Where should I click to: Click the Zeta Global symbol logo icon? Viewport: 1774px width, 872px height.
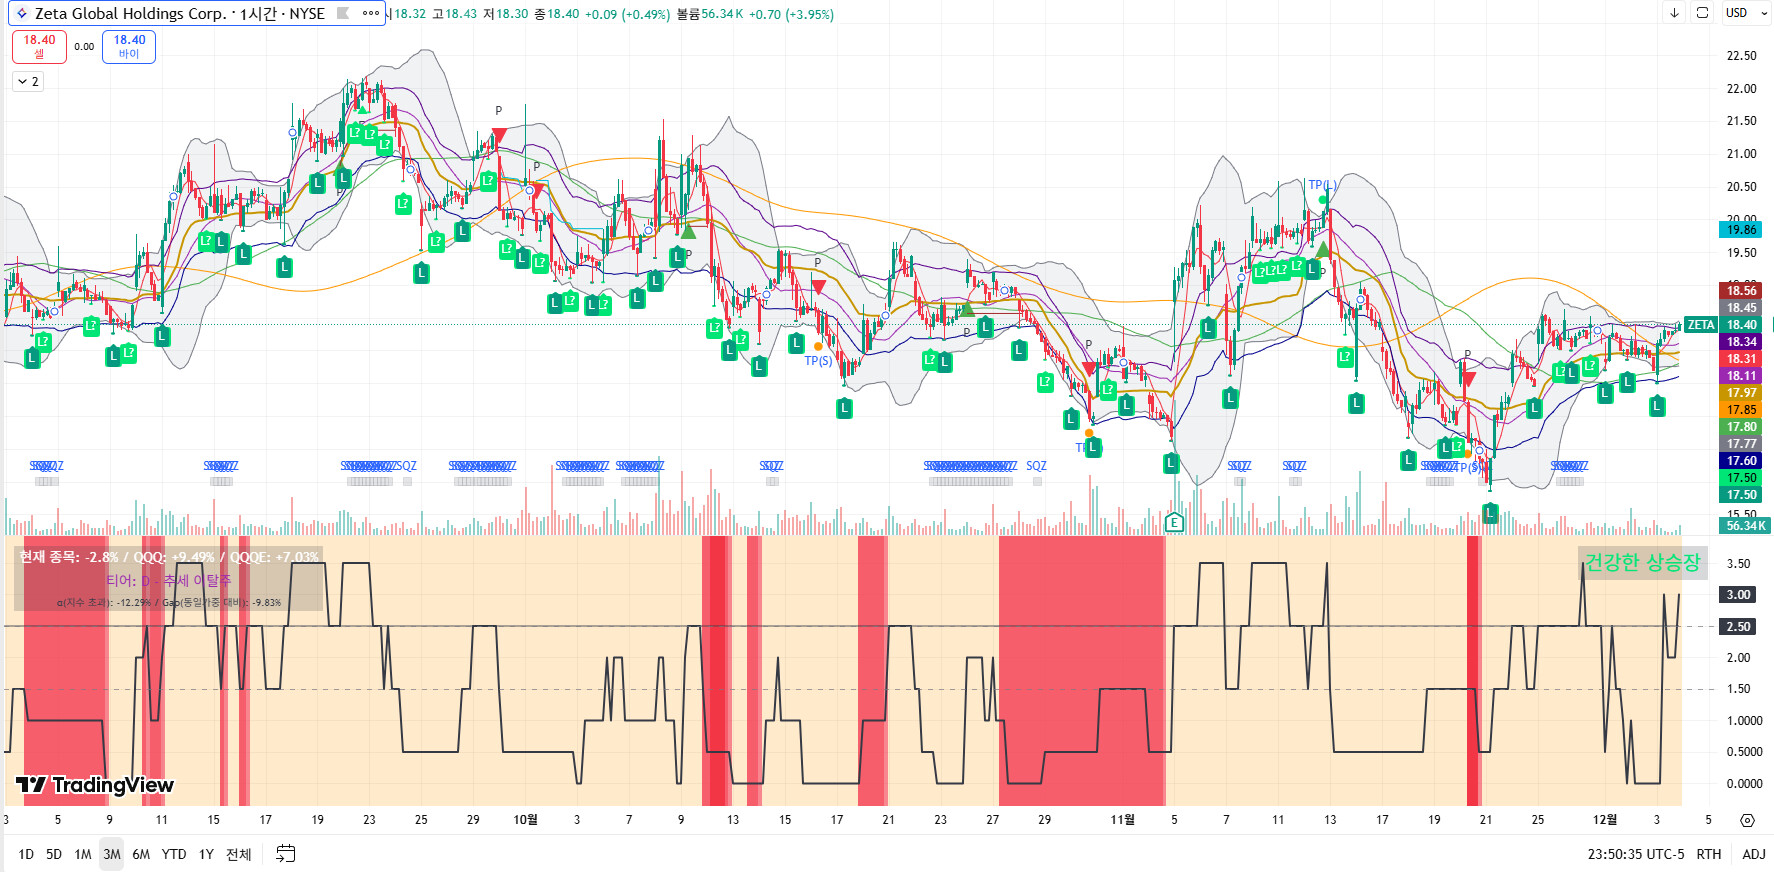pos(22,14)
